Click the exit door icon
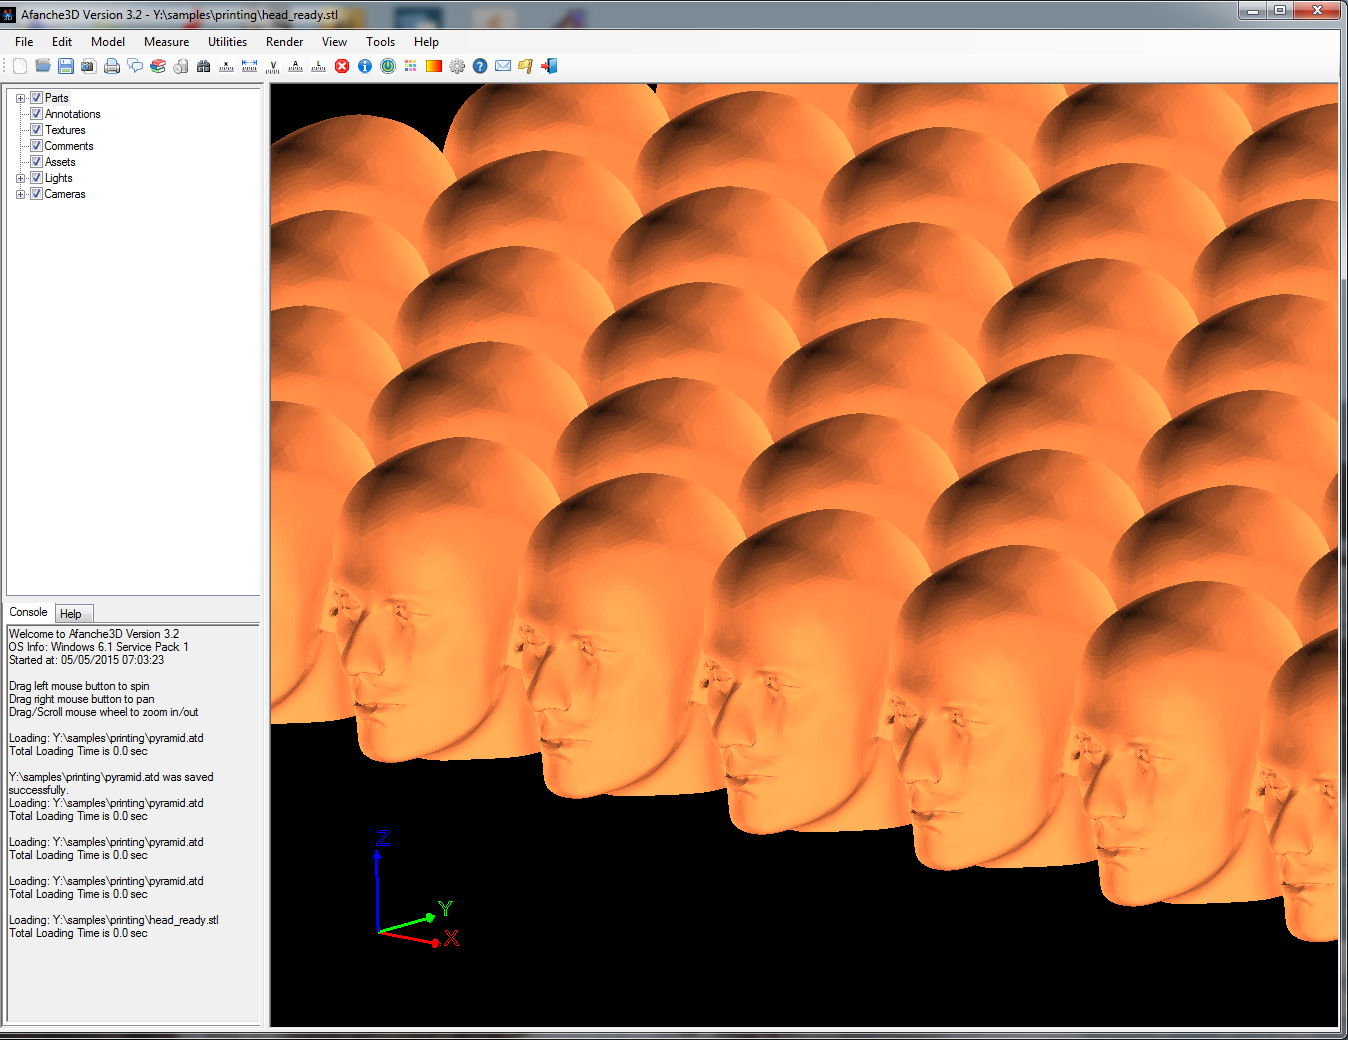Image resolution: width=1348 pixels, height=1040 pixels. [x=549, y=66]
